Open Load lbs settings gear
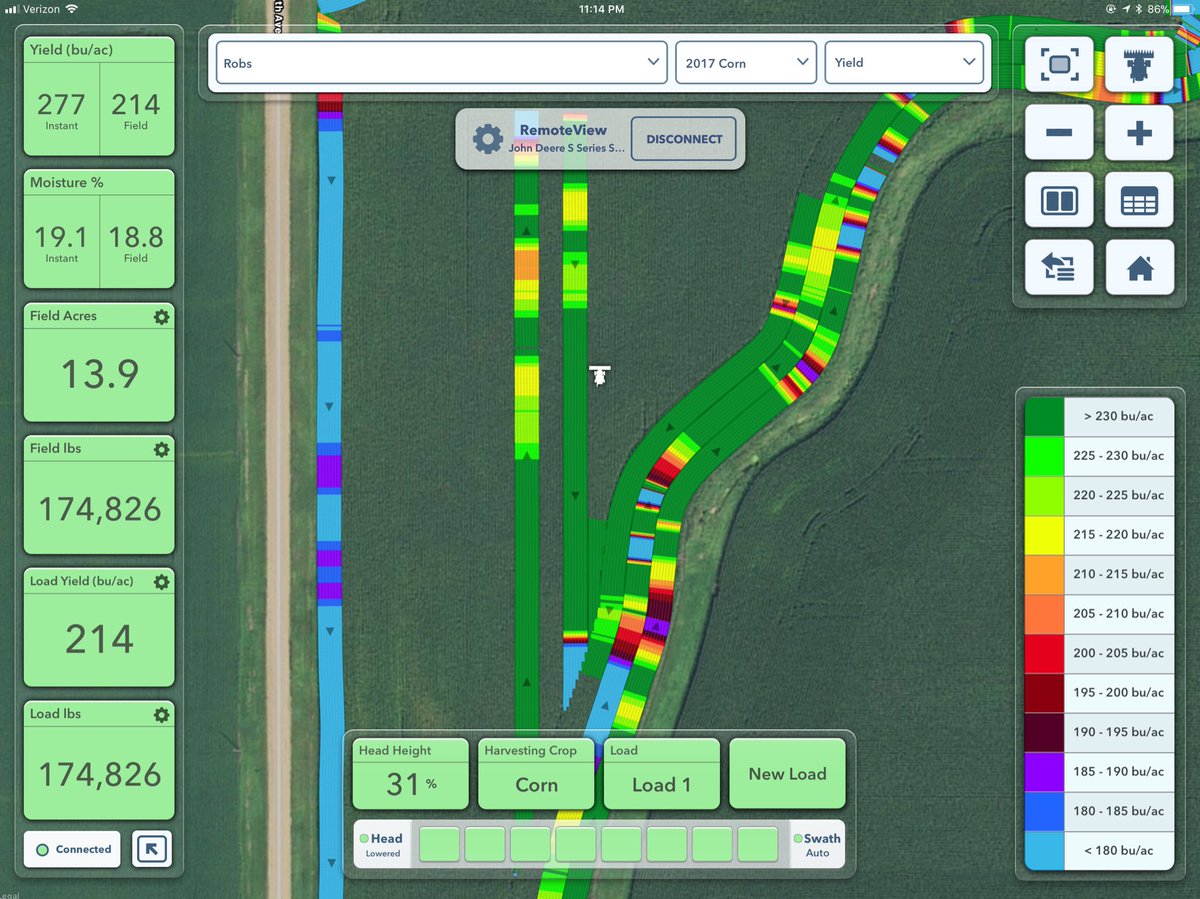Image resolution: width=1200 pixels, height=899 pixels. [161, 715]
